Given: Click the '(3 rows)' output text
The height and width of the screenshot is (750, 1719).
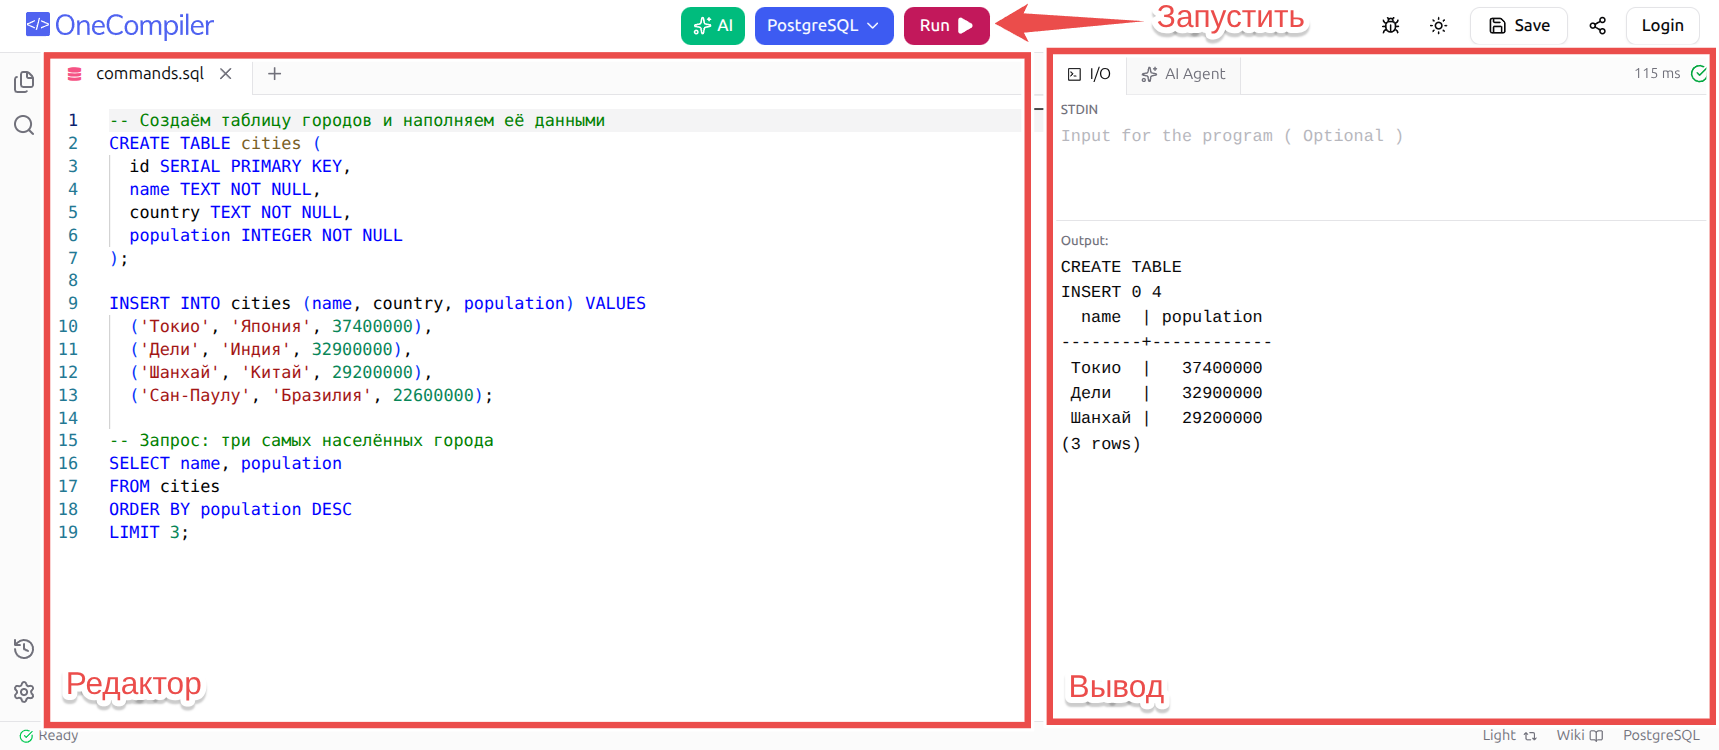Looking at the screenshot, I should coord(1101,444).
